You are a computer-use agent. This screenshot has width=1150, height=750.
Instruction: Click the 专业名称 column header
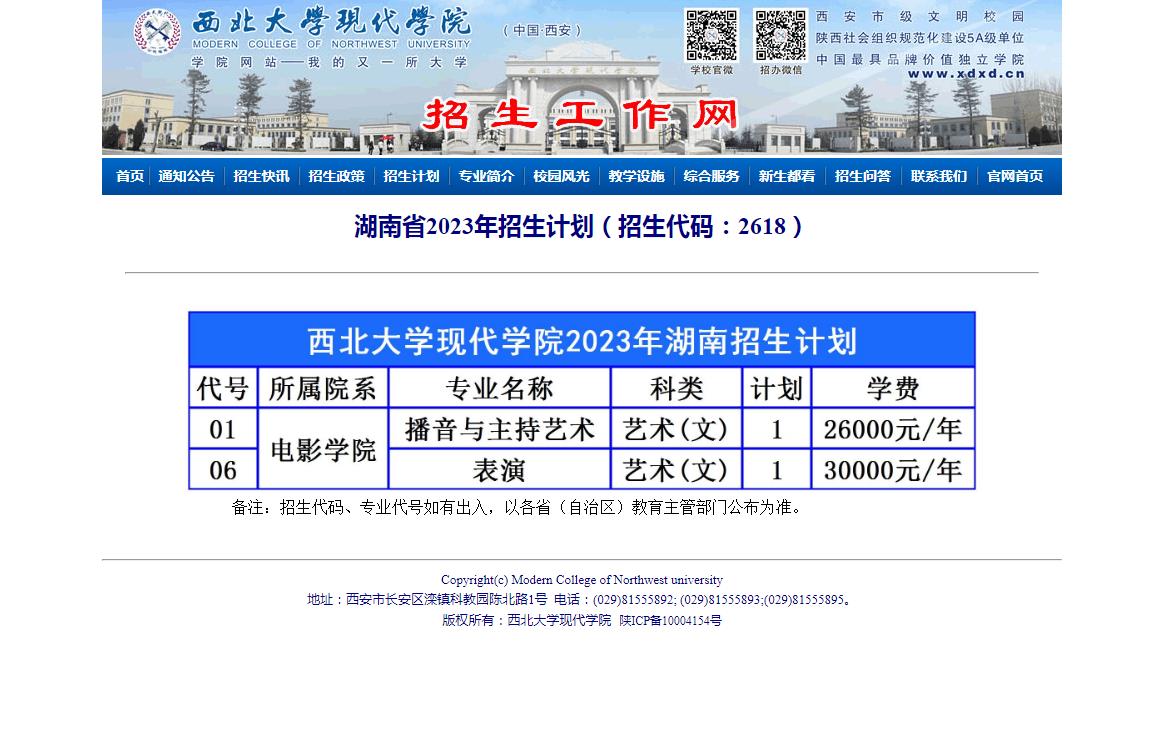pos(499,388)
